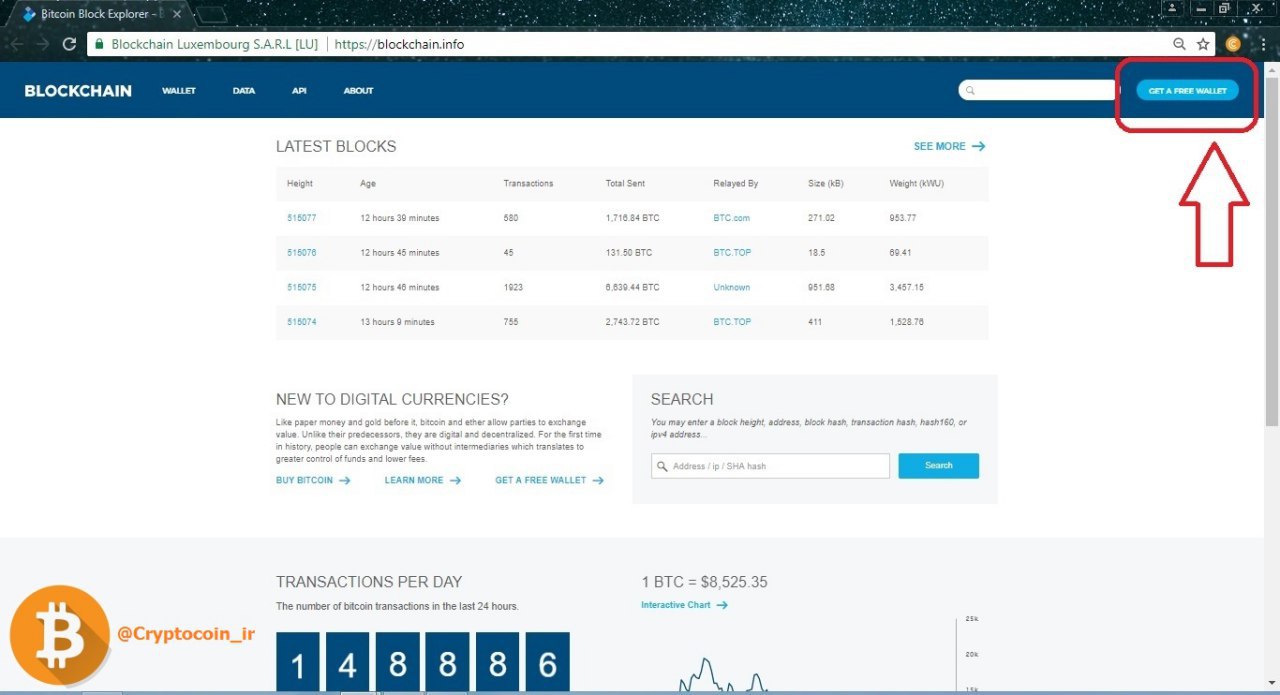Open the orange extension icon in toolbar
Image resolution: width=1280 pixels, height=695 pixels.
pos(1233,44)
